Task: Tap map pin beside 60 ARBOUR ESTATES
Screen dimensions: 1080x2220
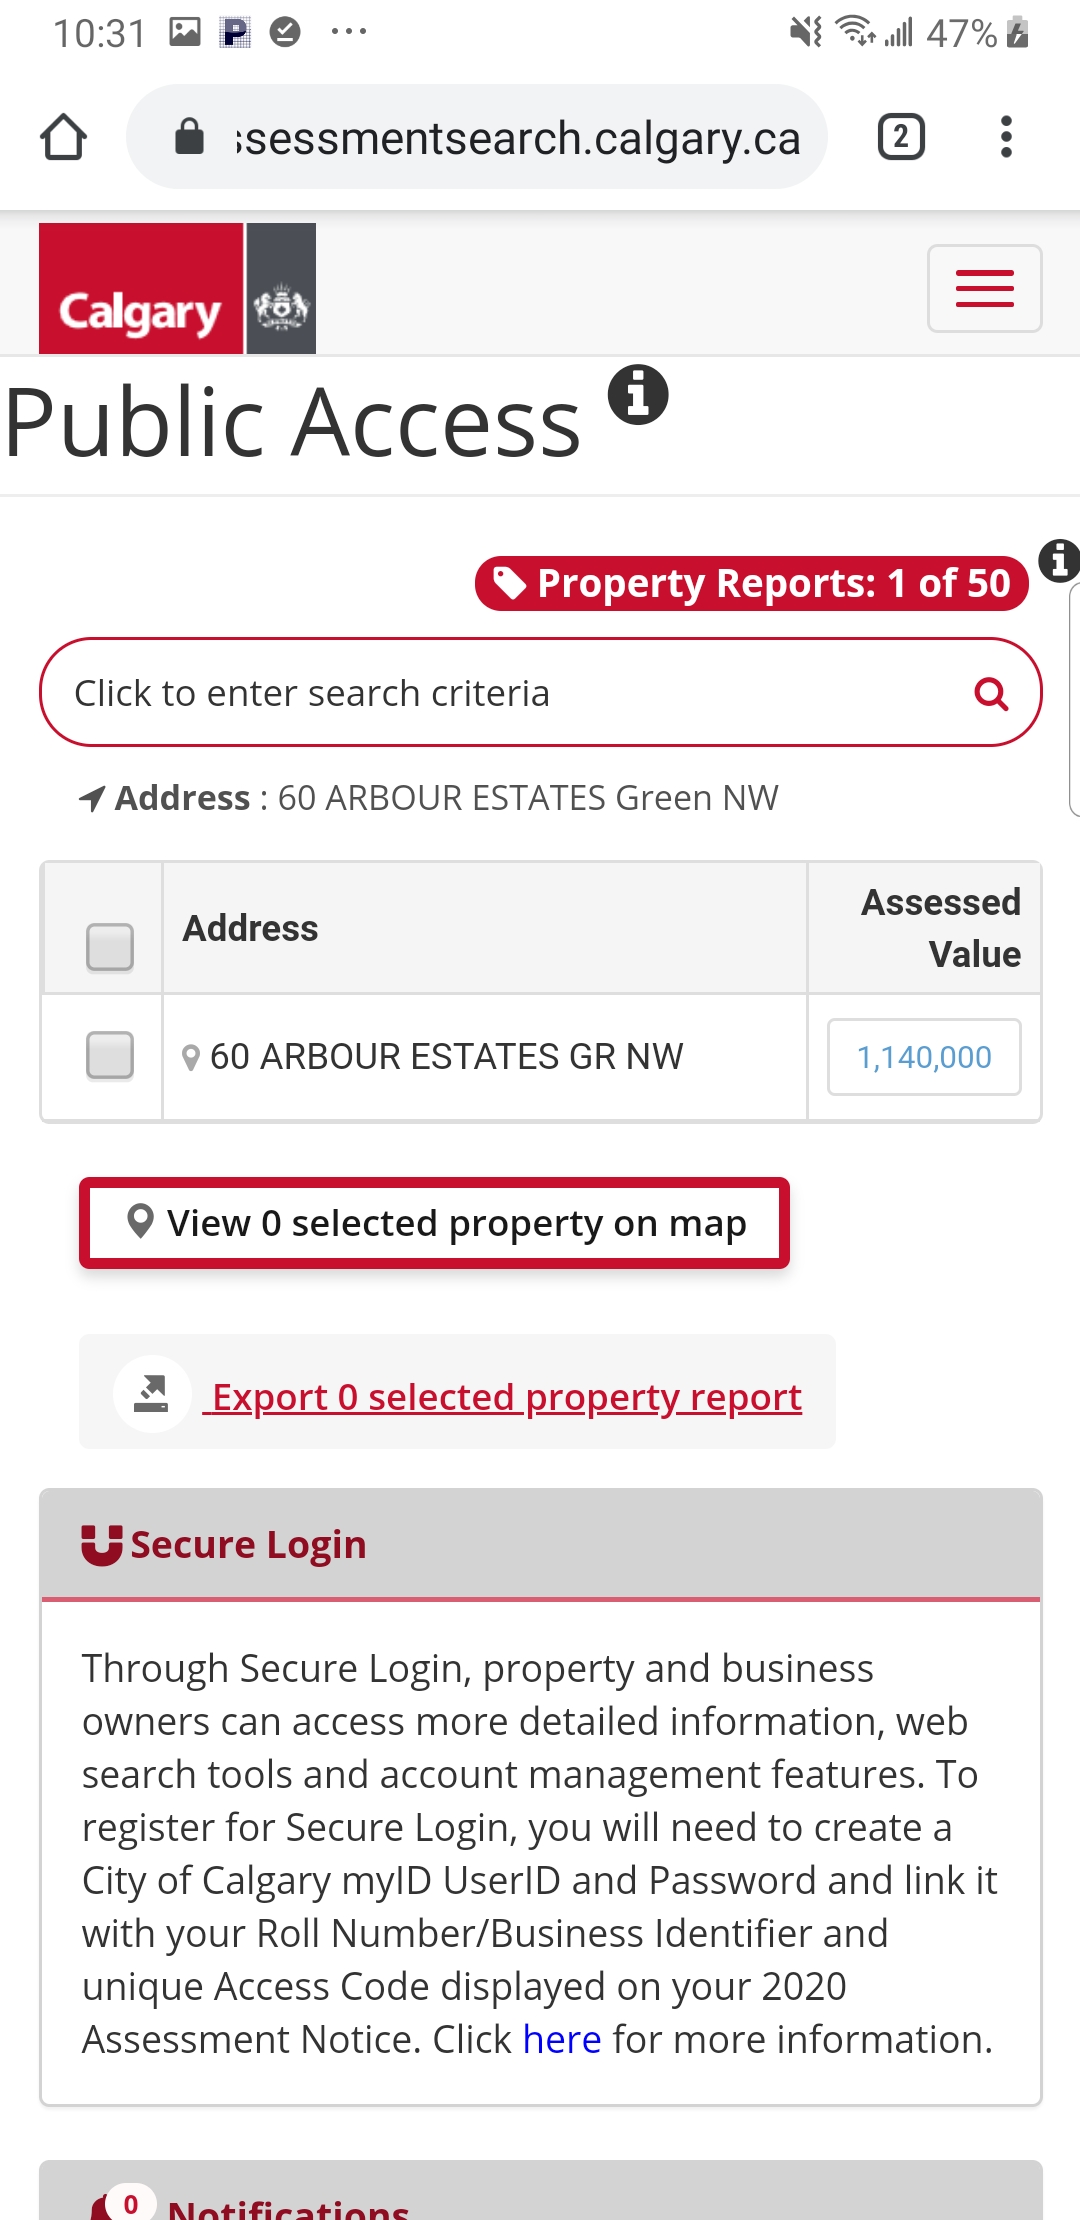Action: tap(191, 1057)
